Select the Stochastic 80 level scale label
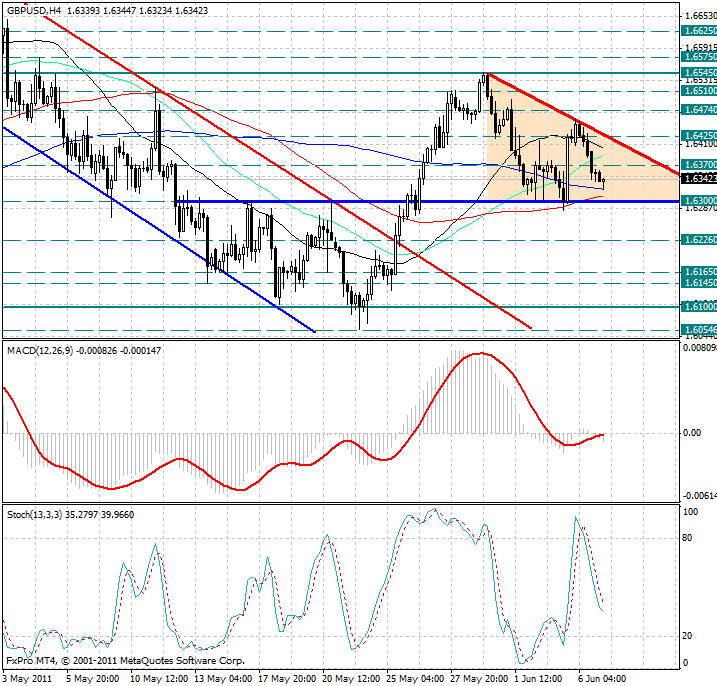 point(687,538)
